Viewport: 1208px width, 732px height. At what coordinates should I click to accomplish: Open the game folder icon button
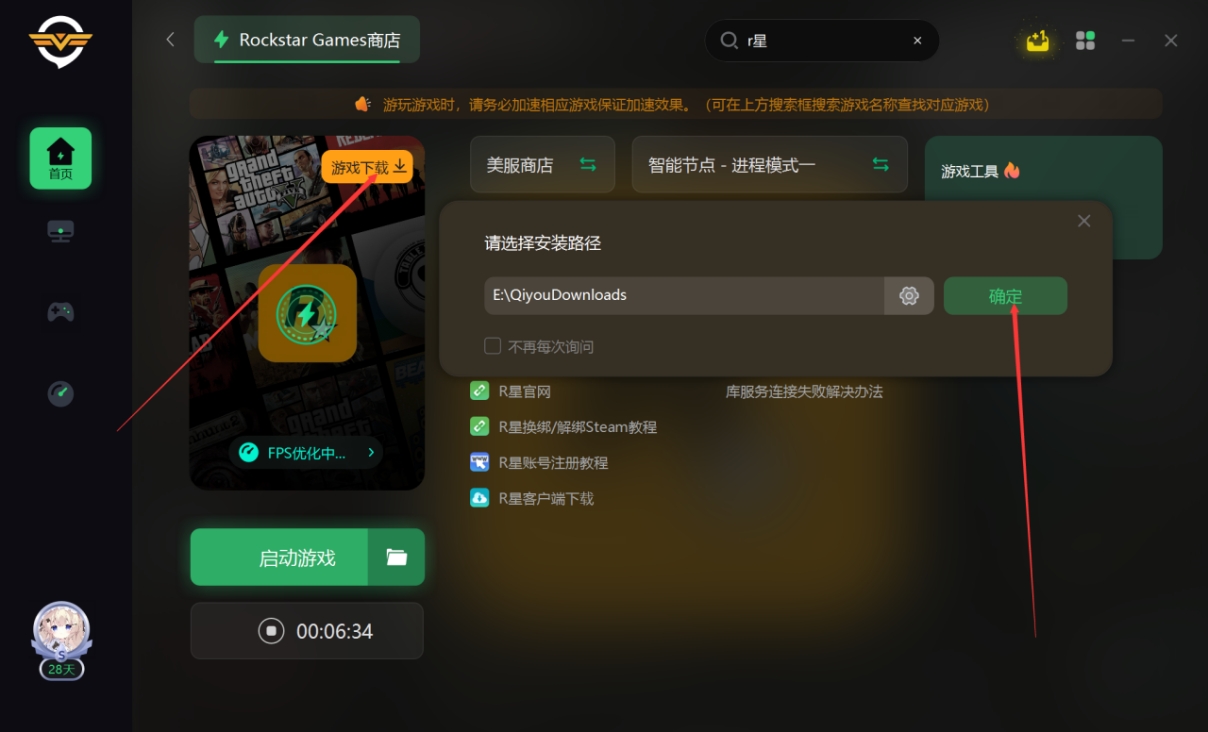397,557
